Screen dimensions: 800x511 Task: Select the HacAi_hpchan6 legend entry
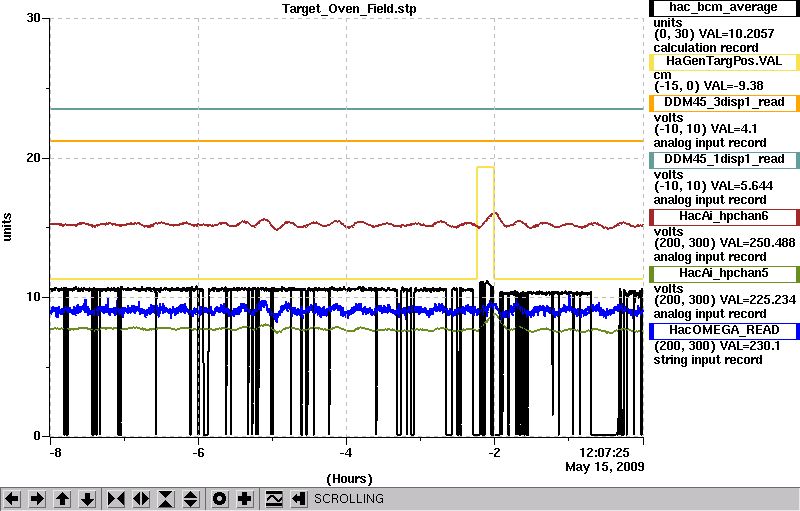tap(724, 217)
